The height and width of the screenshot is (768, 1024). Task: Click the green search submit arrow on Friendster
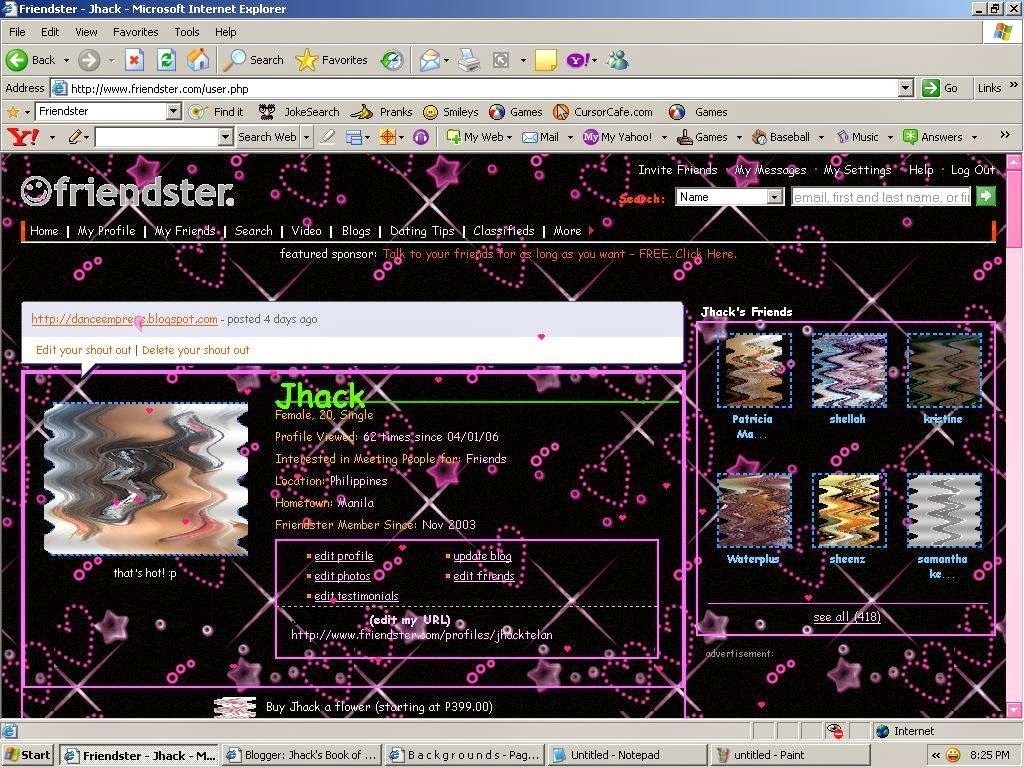pos(985,196)
